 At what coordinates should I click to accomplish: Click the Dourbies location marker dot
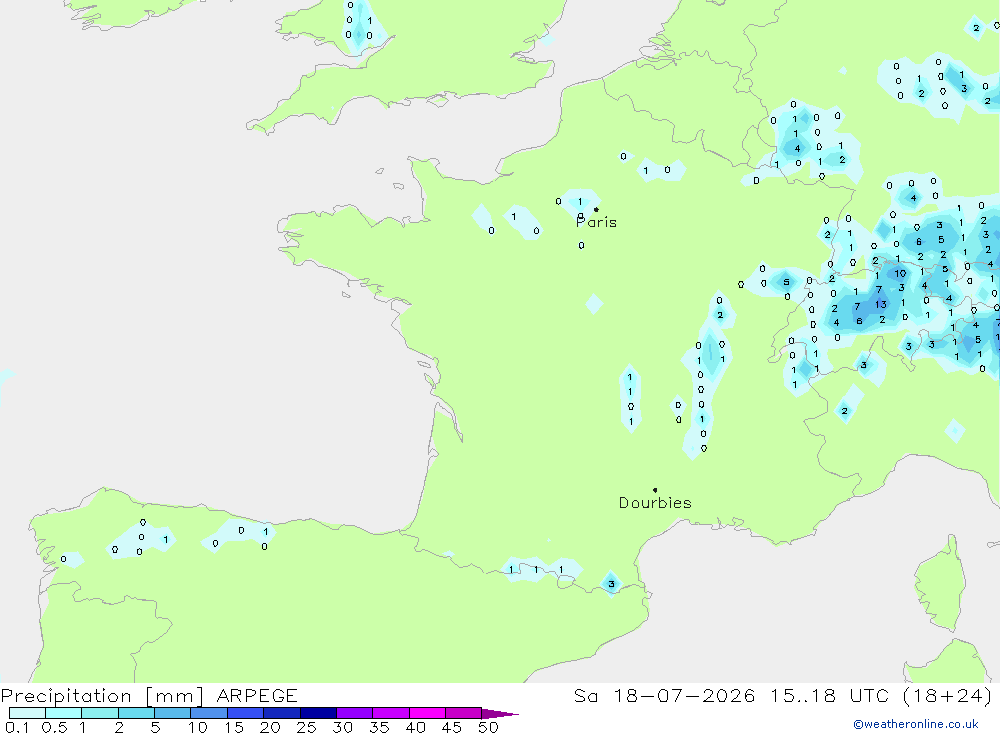coord(655,490)
